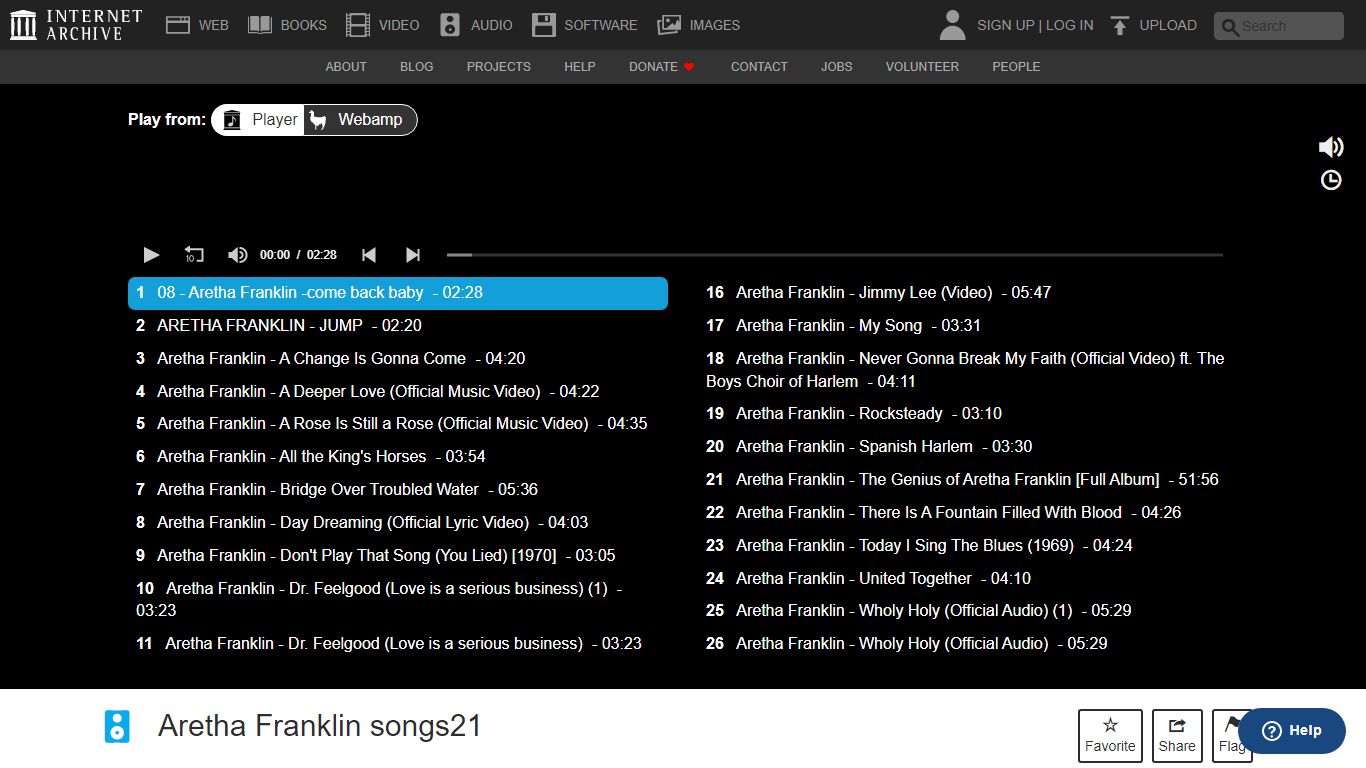
Task: Skip to the next track
Action: coord(413,255)
